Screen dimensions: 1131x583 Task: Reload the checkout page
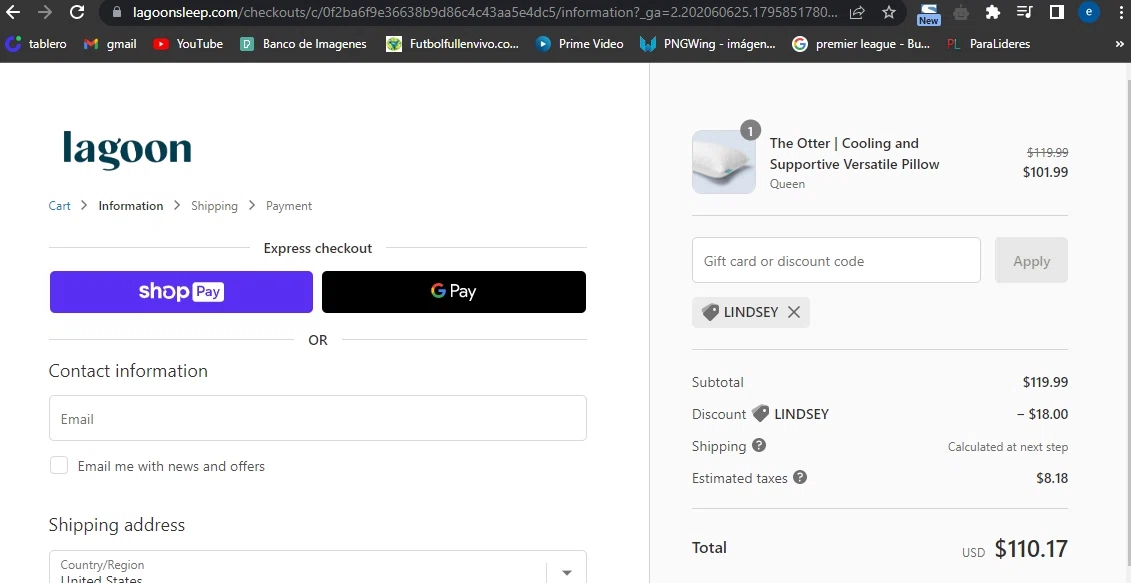pos(76,12)
